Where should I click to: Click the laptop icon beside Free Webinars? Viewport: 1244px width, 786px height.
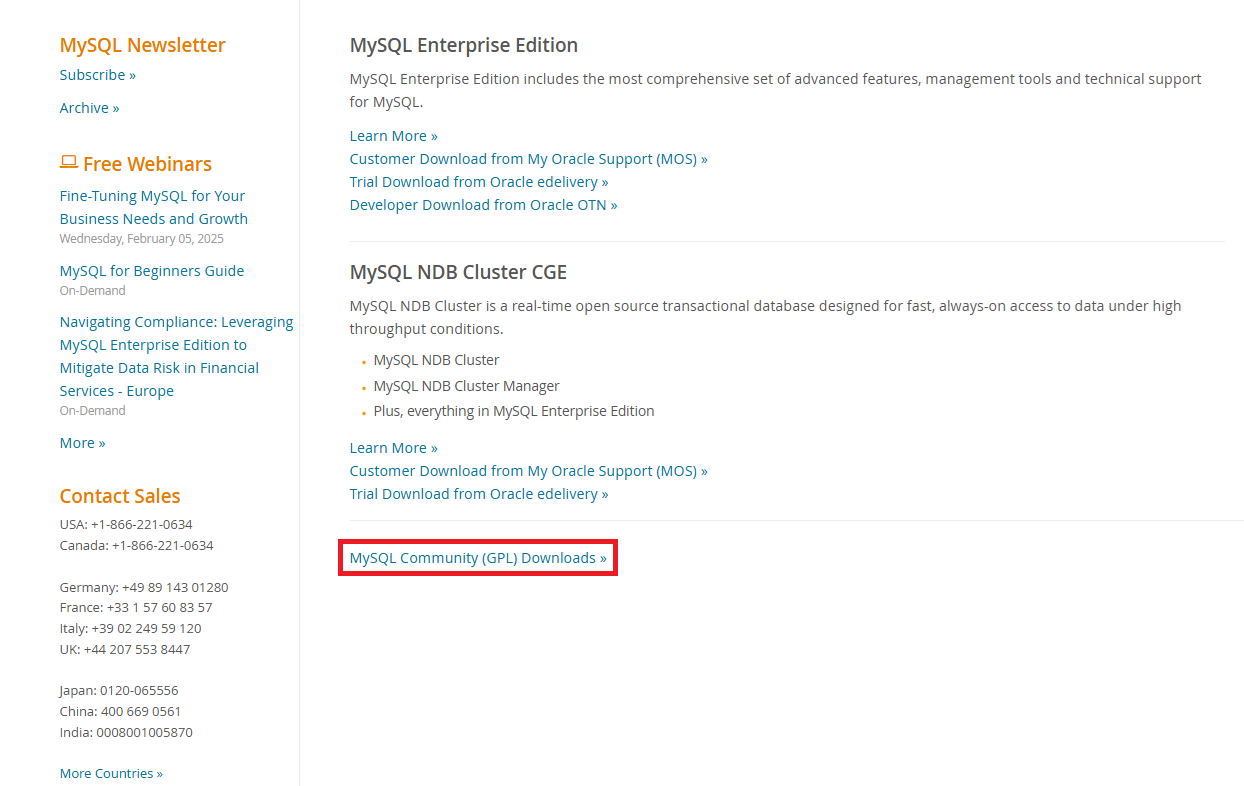[x=69, y=162]
